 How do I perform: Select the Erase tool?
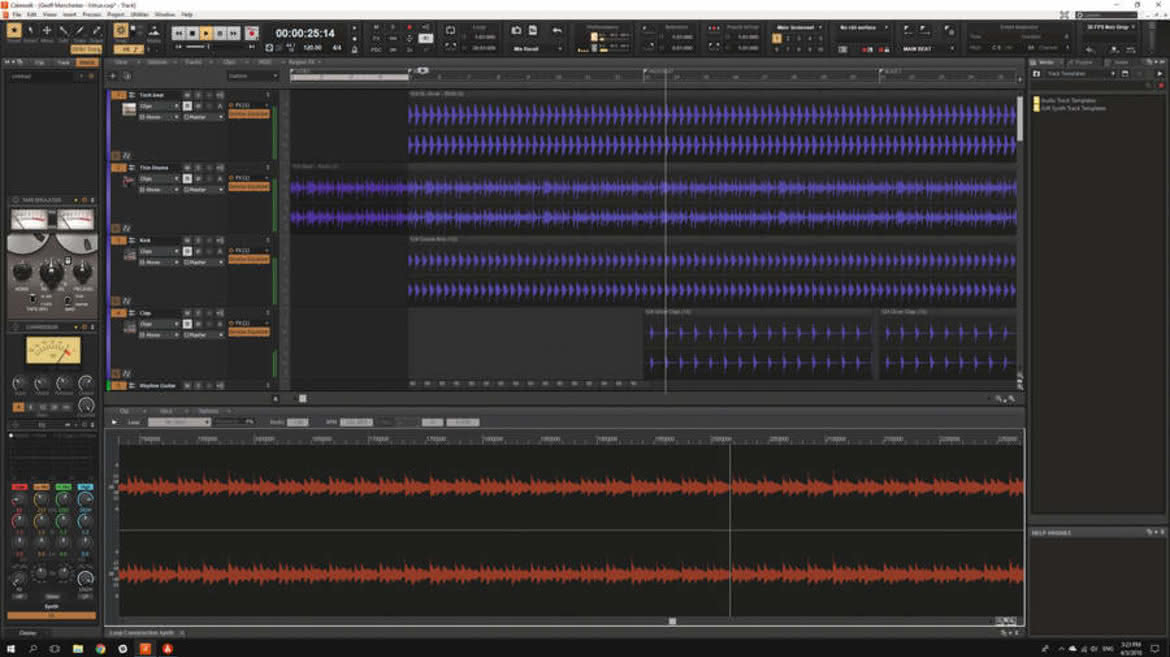tap(96, 31)
